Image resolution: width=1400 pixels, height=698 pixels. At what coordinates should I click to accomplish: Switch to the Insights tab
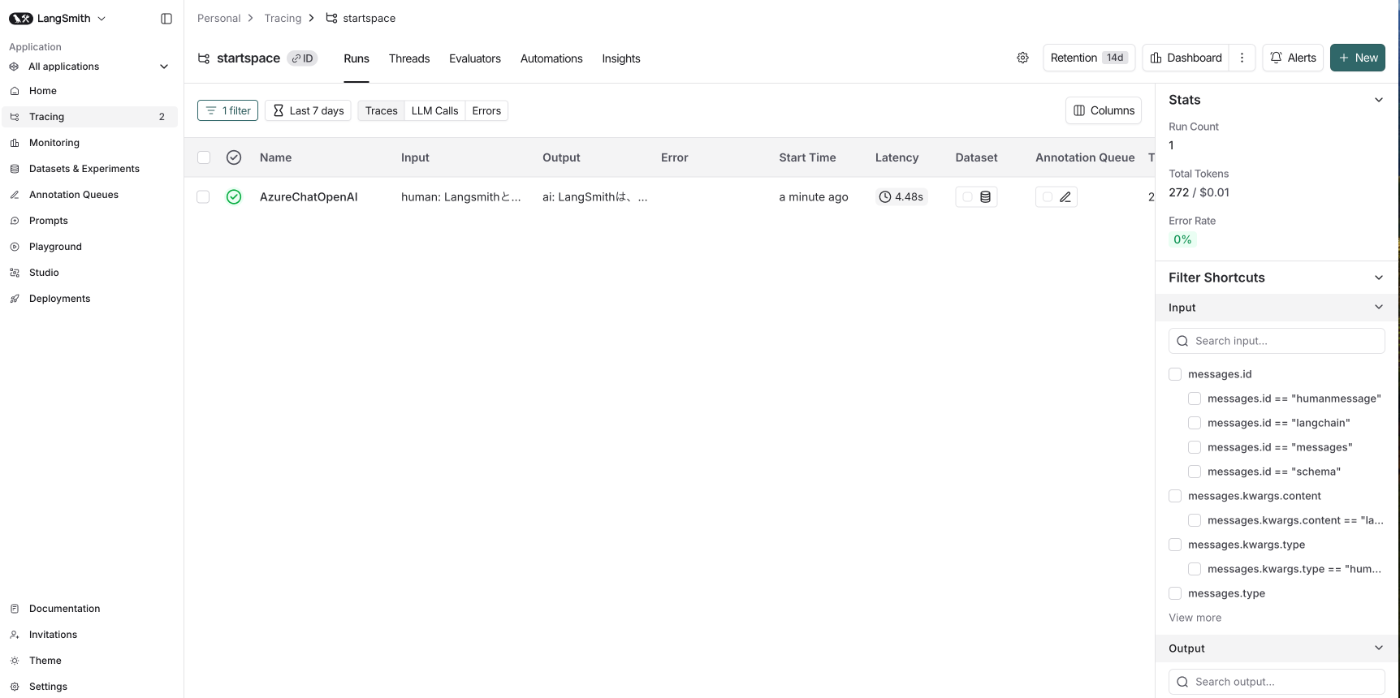click(621, 58)
